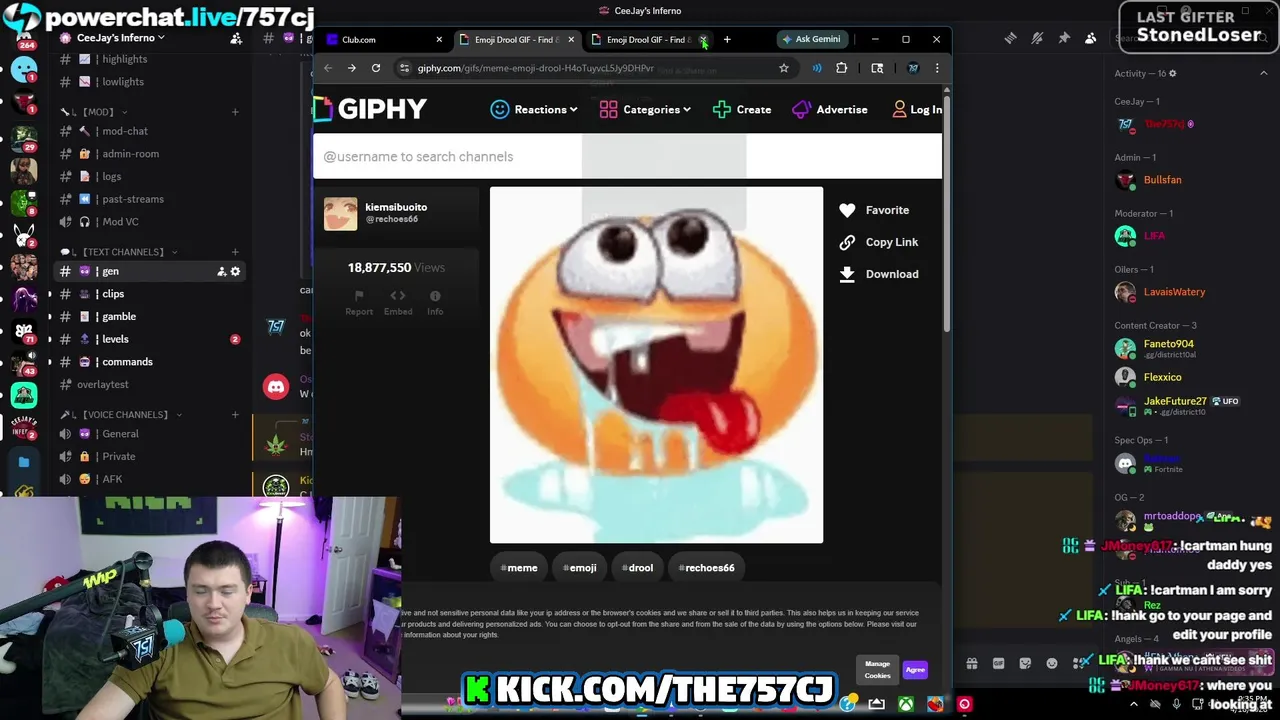Screen dimensions: 1280x720
Task: Add a channel to TEXT CHANNELS category
Action: coord(235,252)
